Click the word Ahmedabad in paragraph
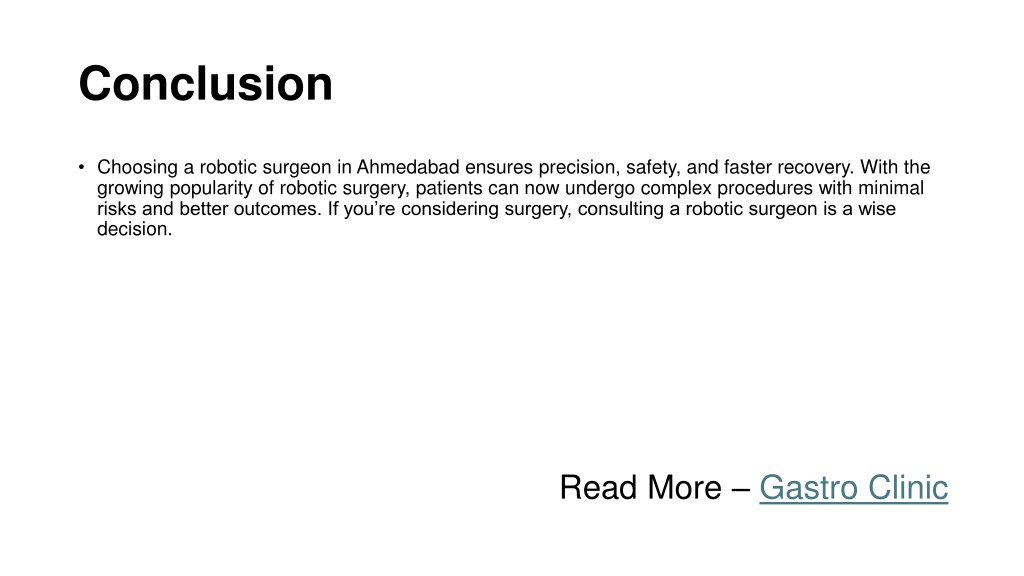 408,167
